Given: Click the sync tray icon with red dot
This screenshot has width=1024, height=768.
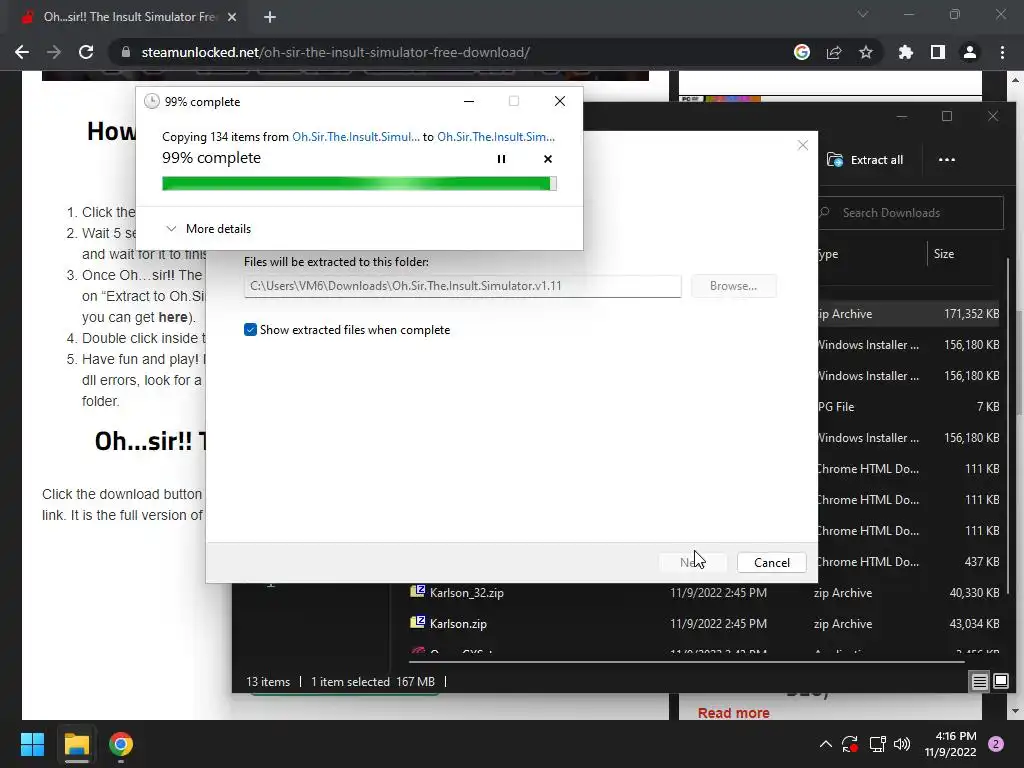Looking at the screenshot, I should point(850,744).
